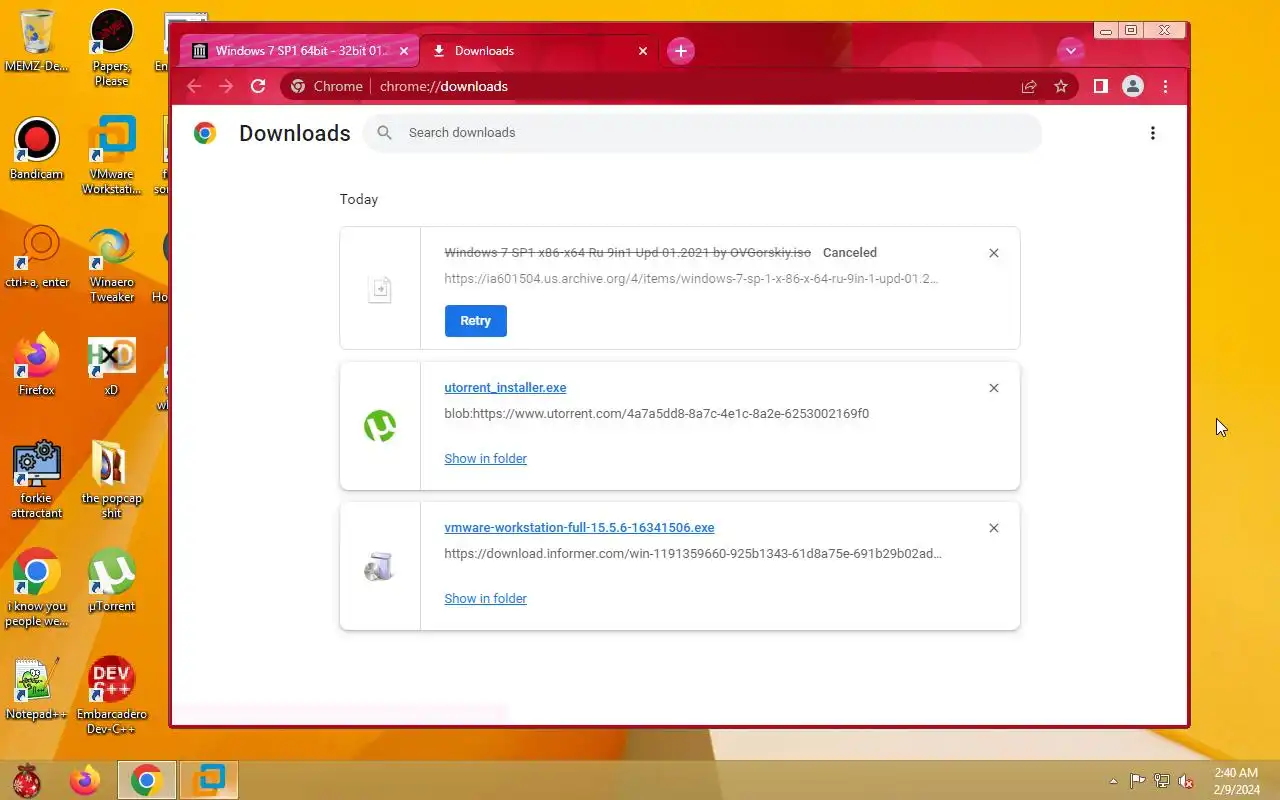
Task: Click the Retry button for canceled ISO
Action: [x=476, y=321]
